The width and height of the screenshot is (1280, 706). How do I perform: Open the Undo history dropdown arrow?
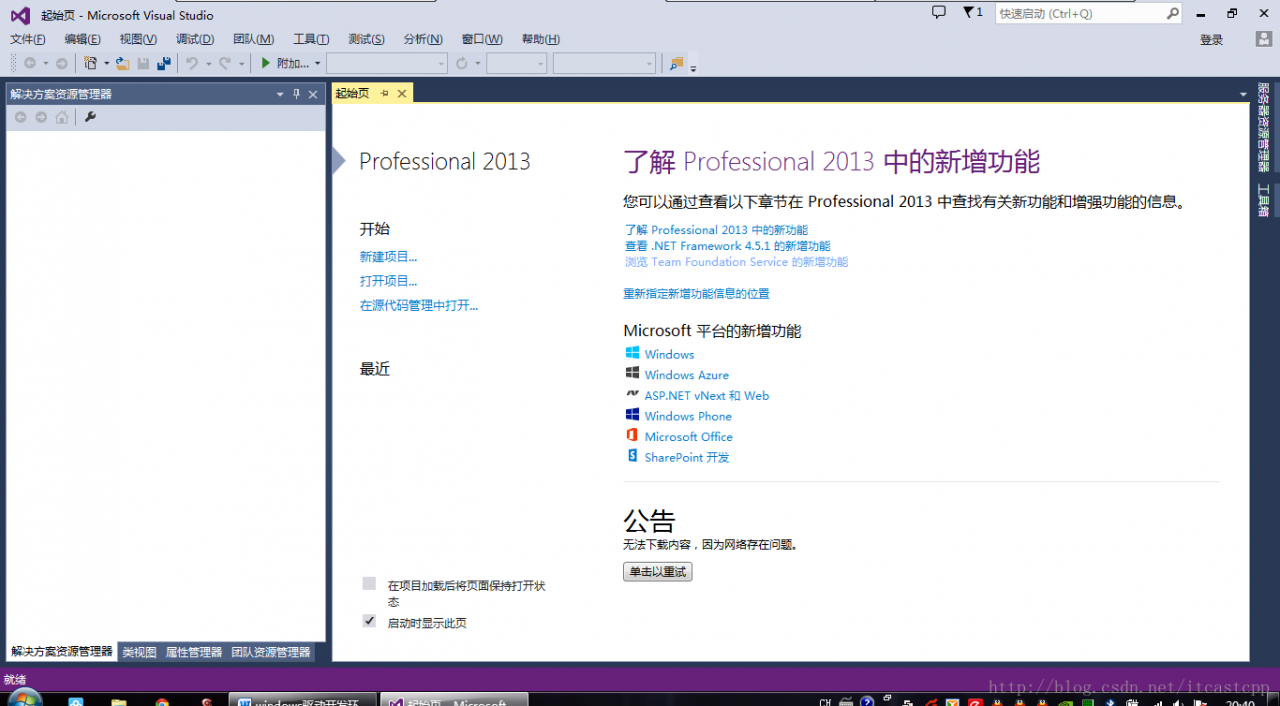pyautogui.click(x=208, y=63)
